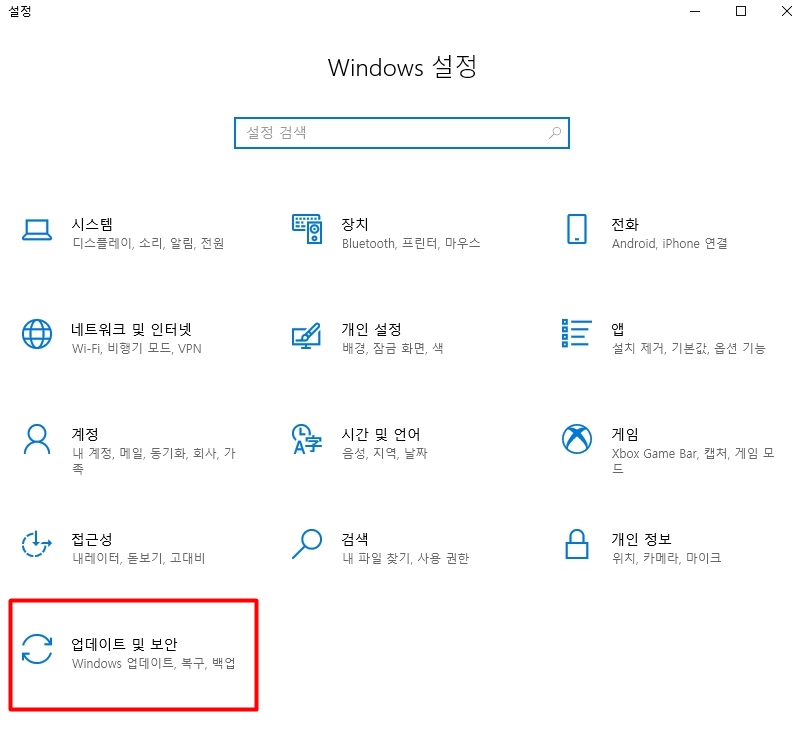Screen dimensions: 806x729
Task: Click the 업데이트 및 보안 sync arrows icon
Action: (37, 649)
